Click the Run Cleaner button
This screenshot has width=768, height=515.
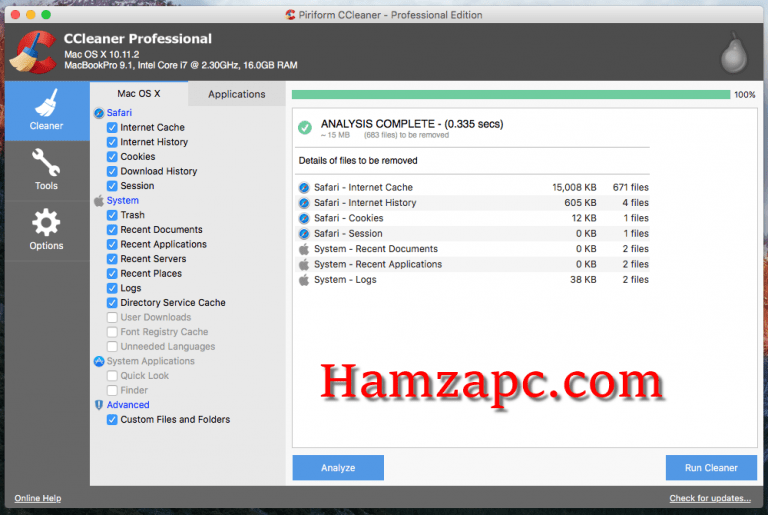[x=711, y=468]
